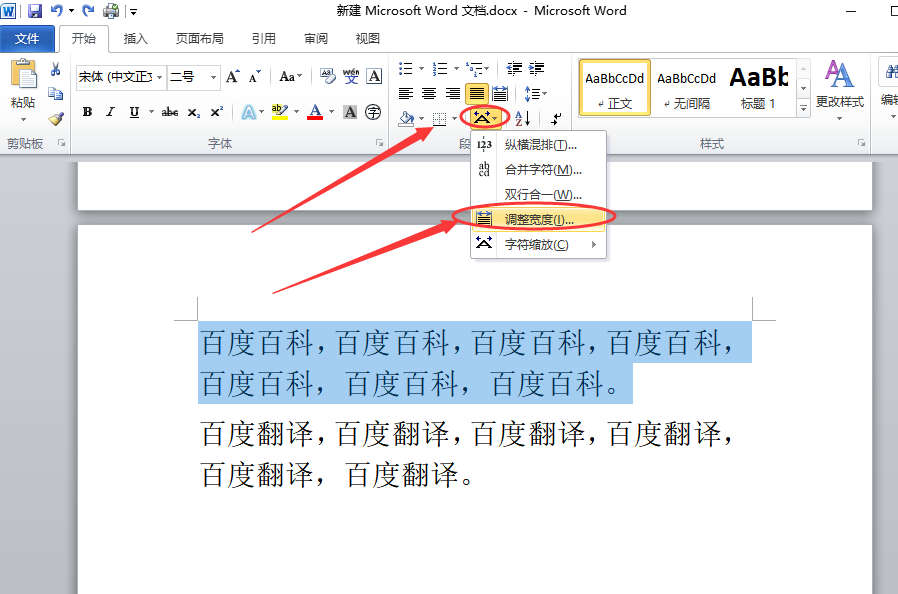The height and width of the screenshot is (594, 898).
Task: Switch to the 审阅 Review tab
Action: point(316,39)
